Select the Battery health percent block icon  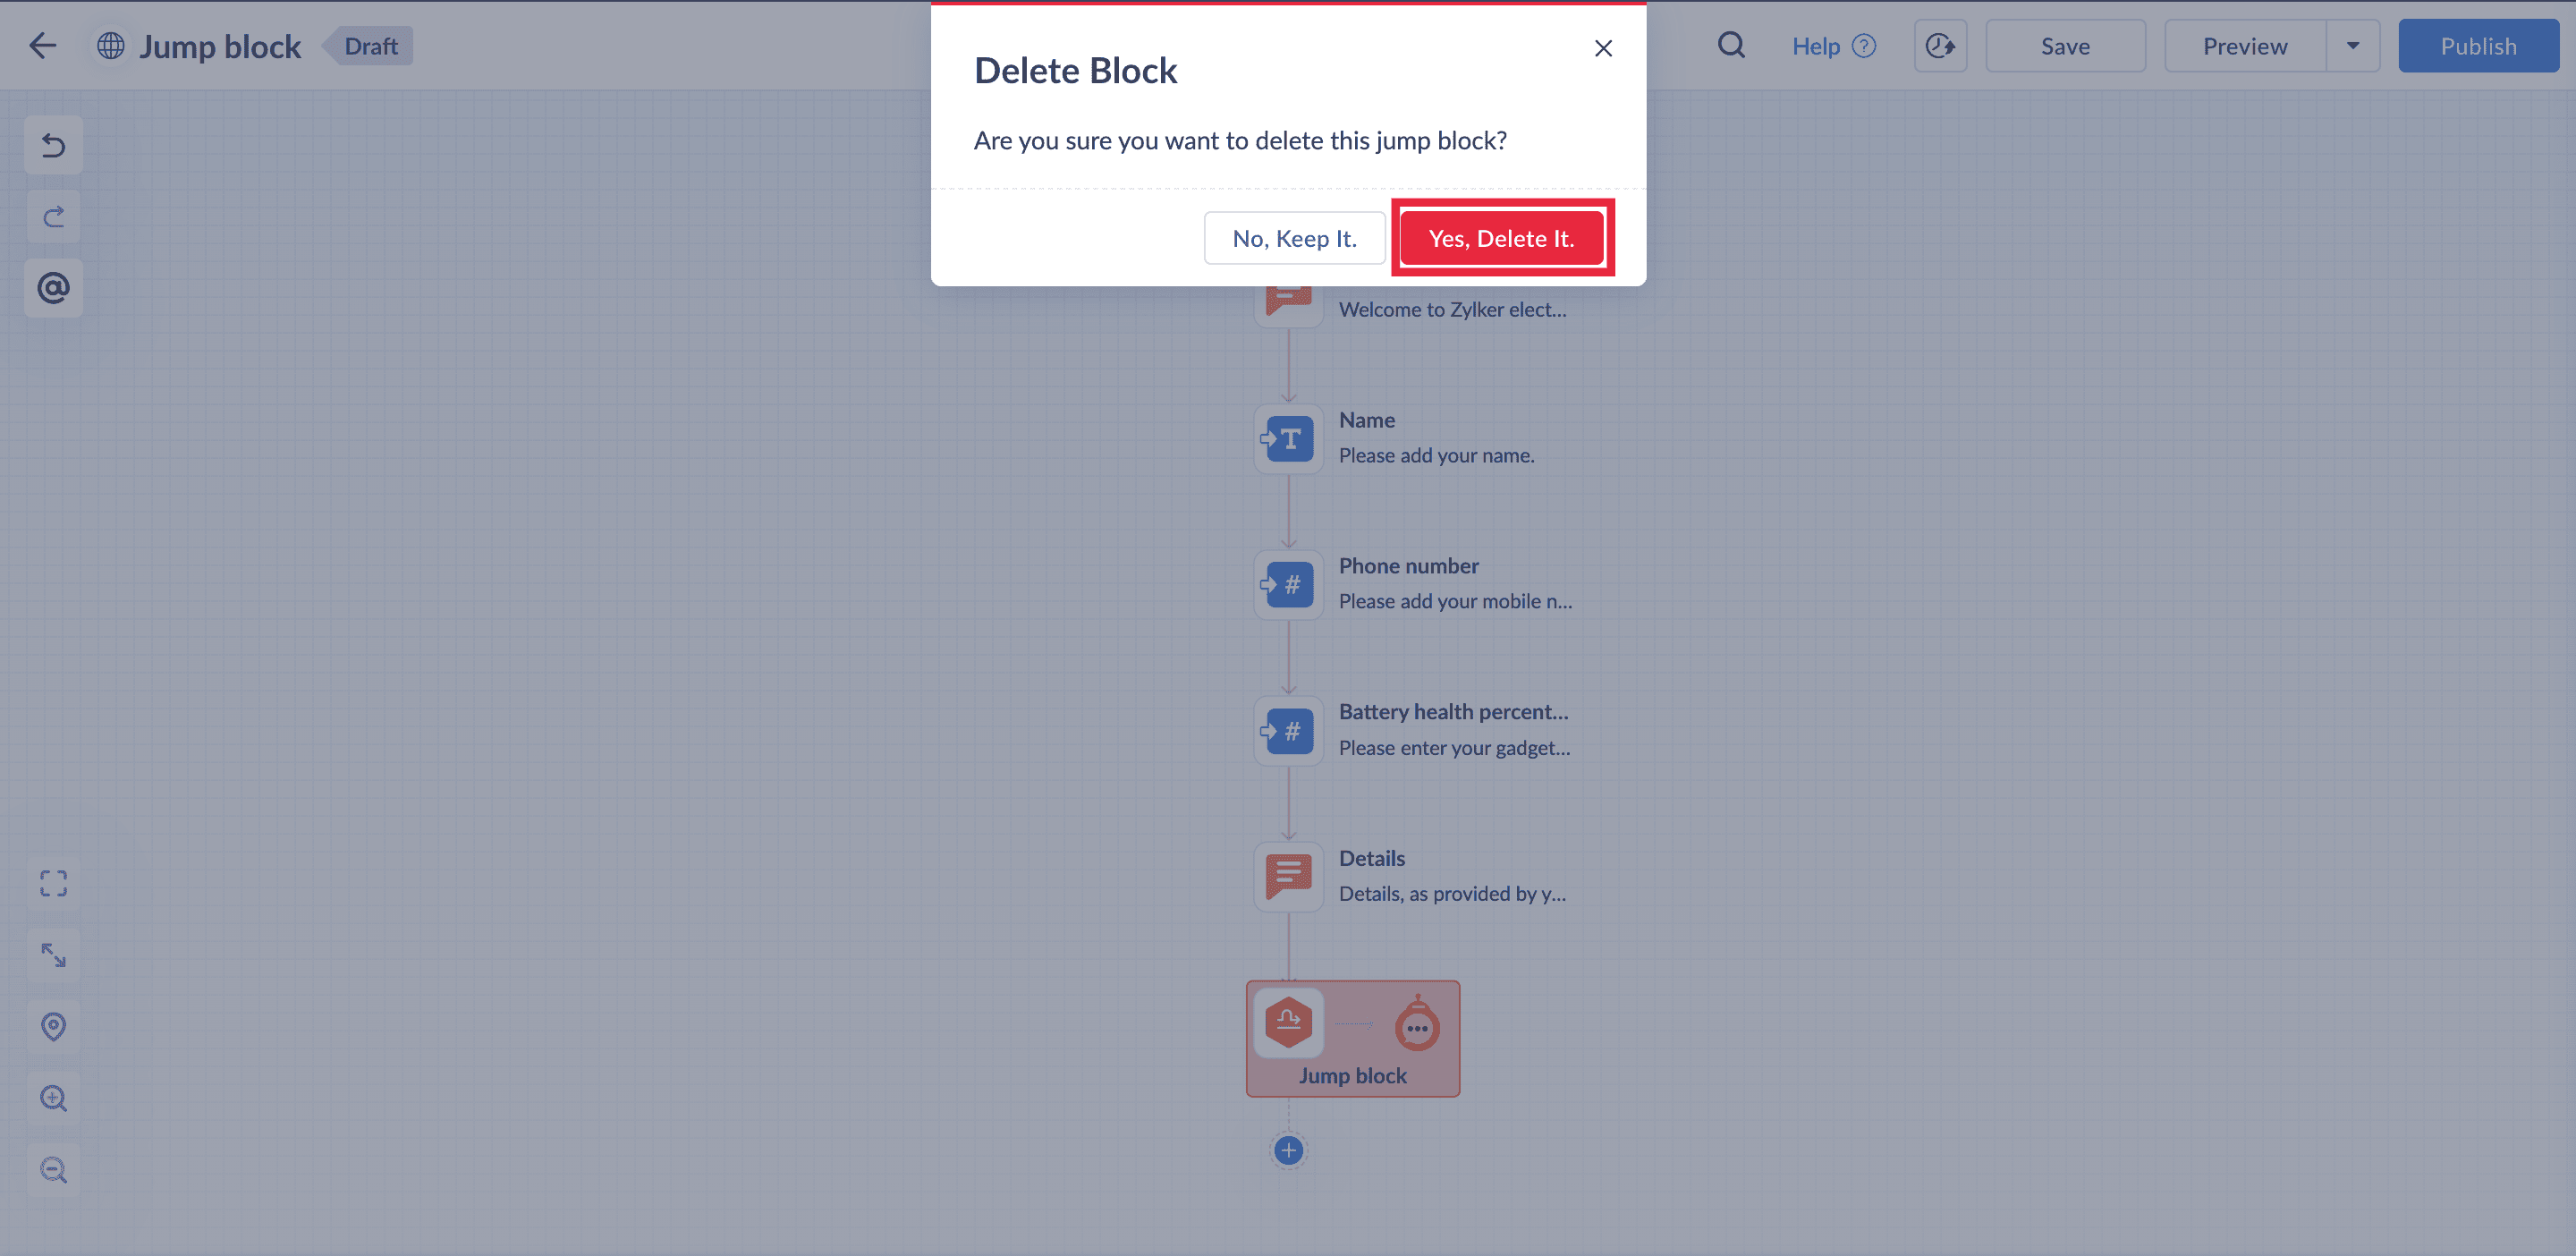(1288, 731)
